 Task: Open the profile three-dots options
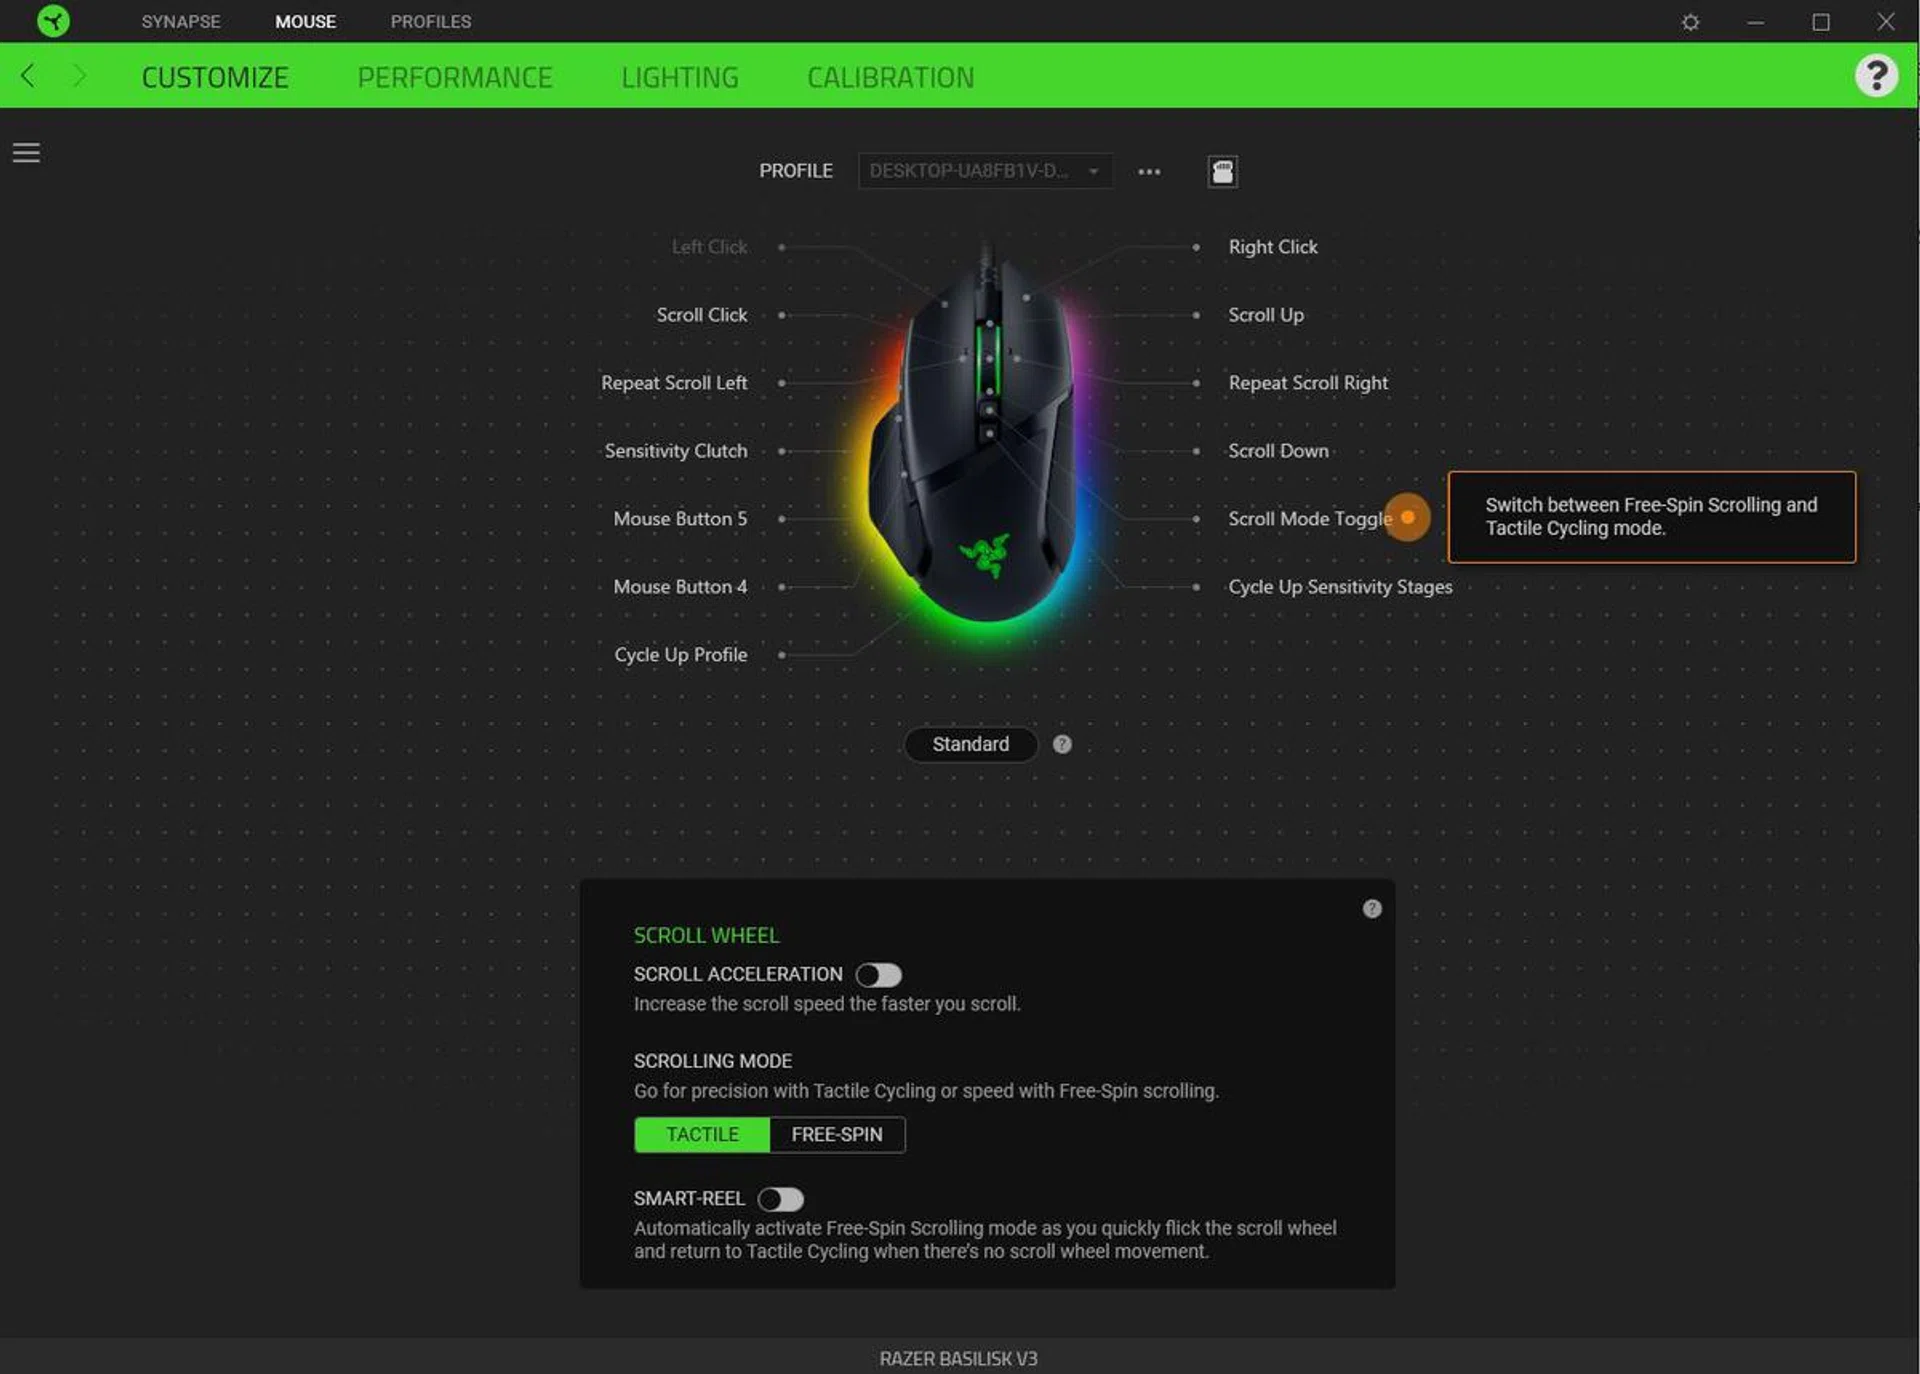[x=1149, y=172]
